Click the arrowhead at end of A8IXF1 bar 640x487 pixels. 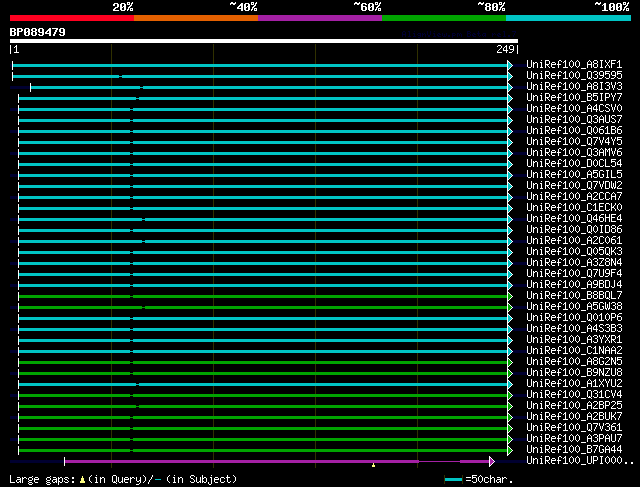pos(510,65)
